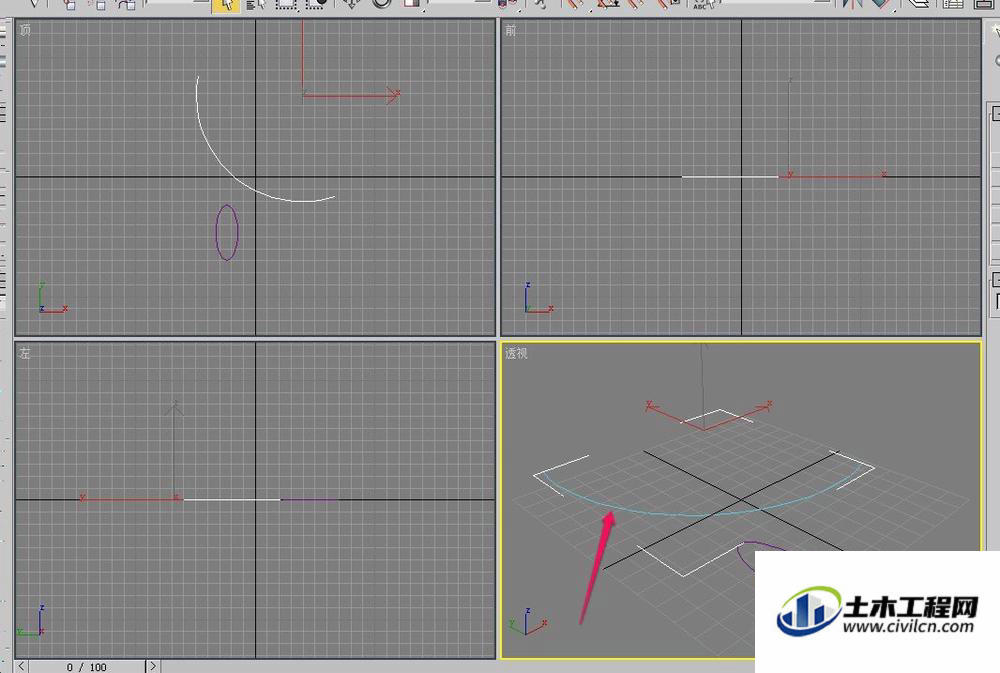
Task: Pick the Select and Move tool
Action: click(351, 4)
